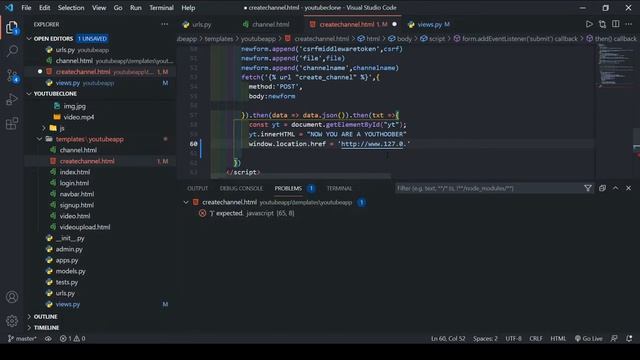Click the editor minimap
Screen dimensions: 640x360
pyautogui.click(x=615, y=65)
